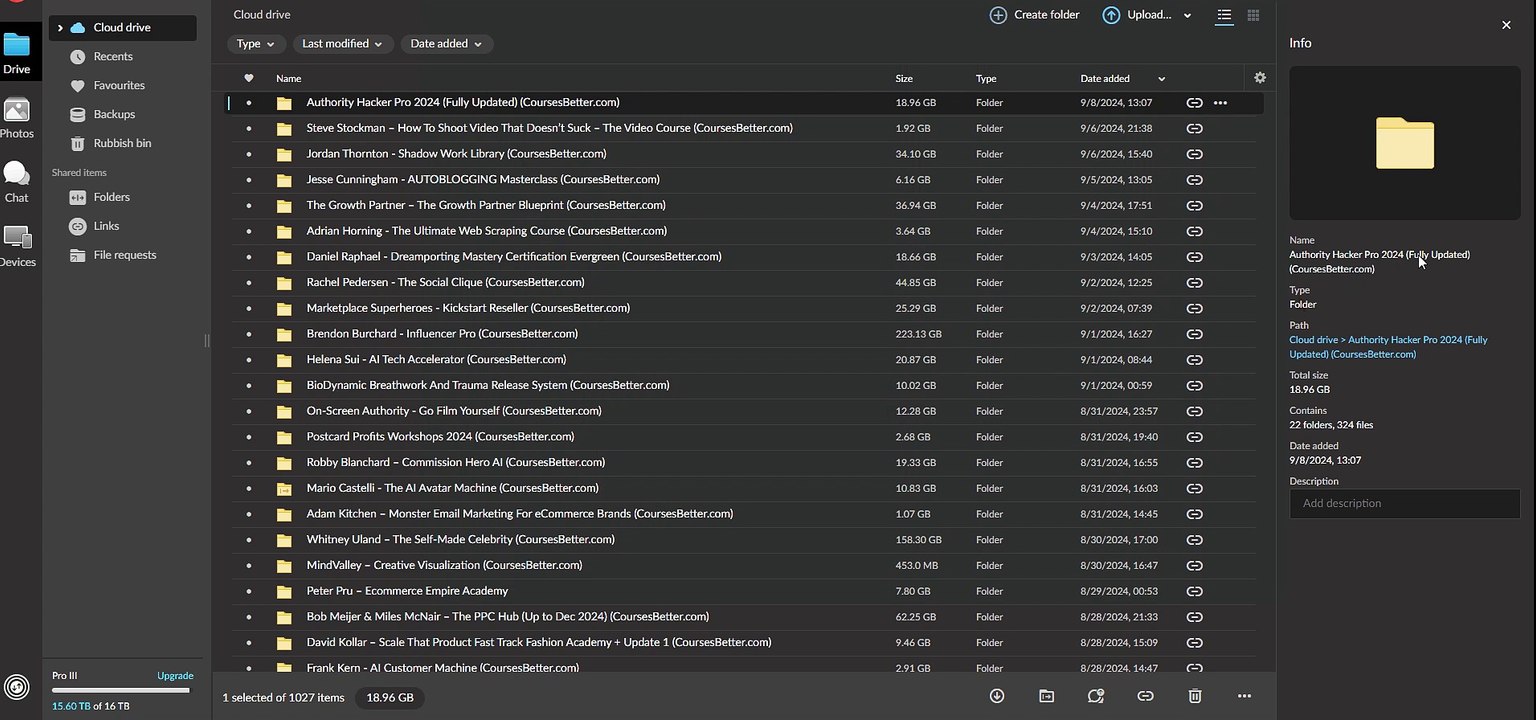Toggle favourite dot for Robby Blanchard row
Viewport: 1536px width, 720px height.
tap(249, 463)
